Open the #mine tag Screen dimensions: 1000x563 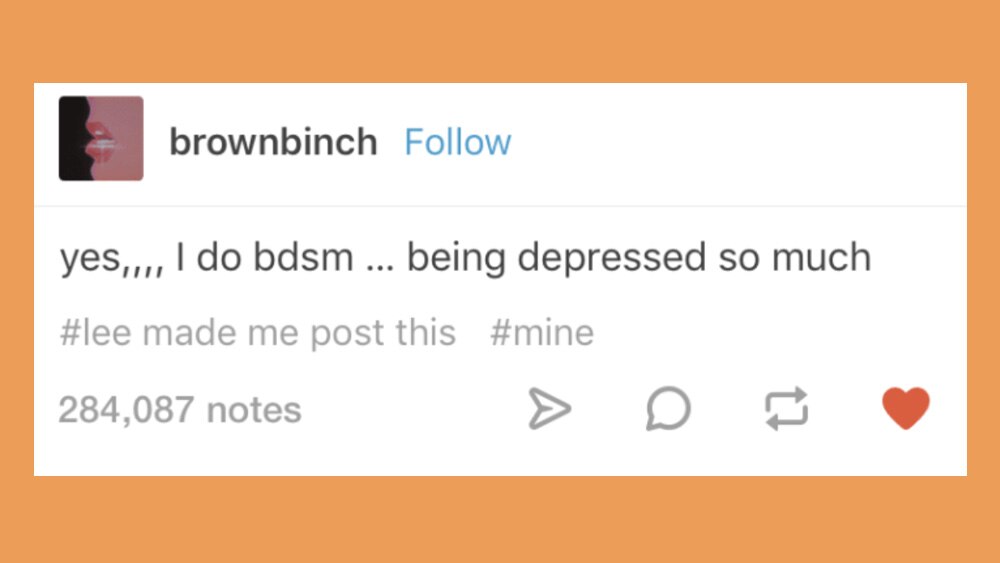tap(542, 332)
